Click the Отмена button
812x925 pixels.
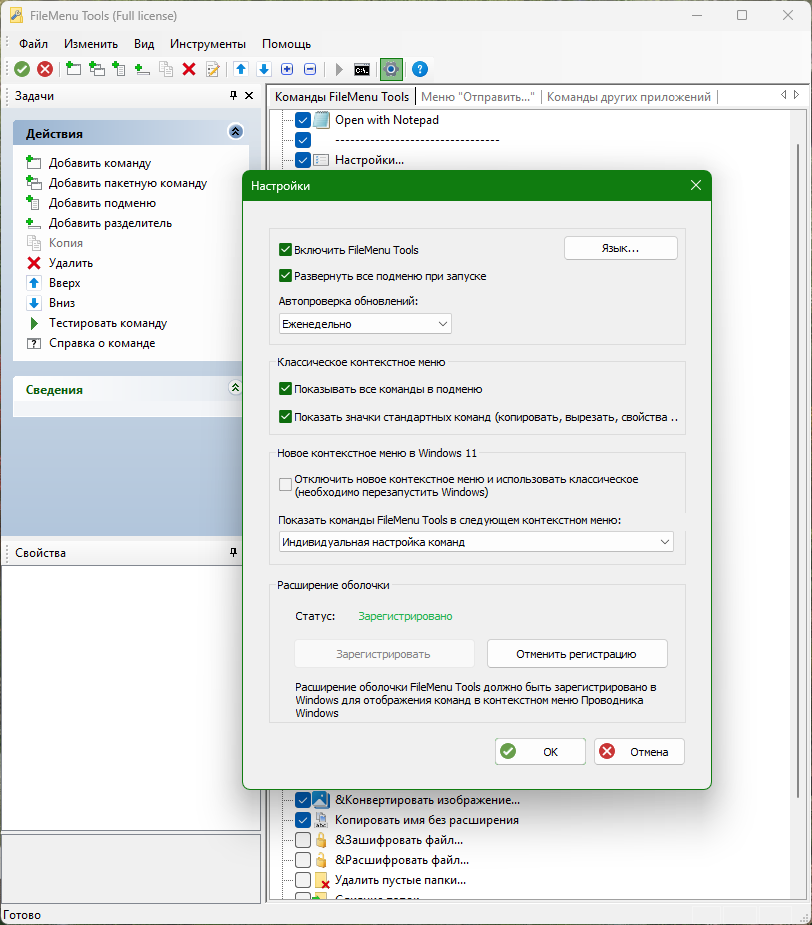[639, 752]
